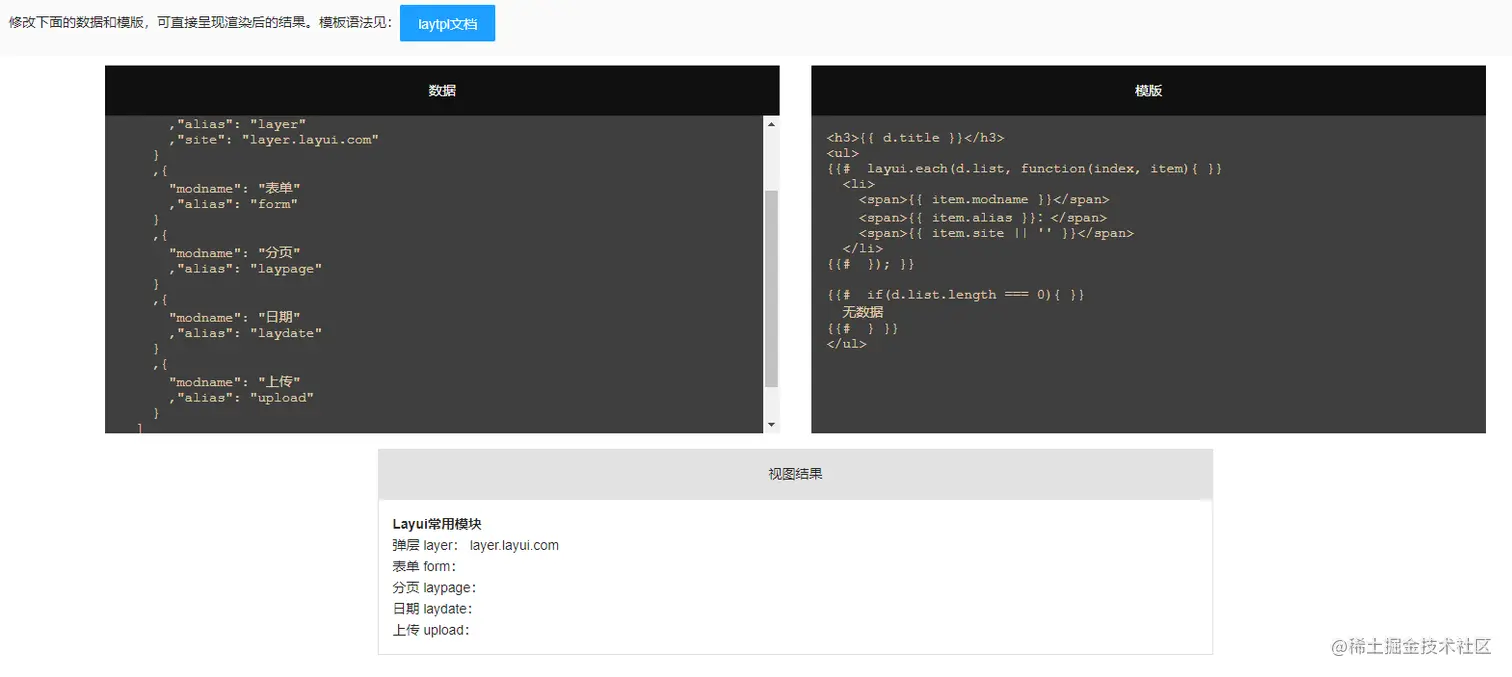Click the "modname": "分页" line
This screenshot has height=677, width=1512.
point(235,253)
